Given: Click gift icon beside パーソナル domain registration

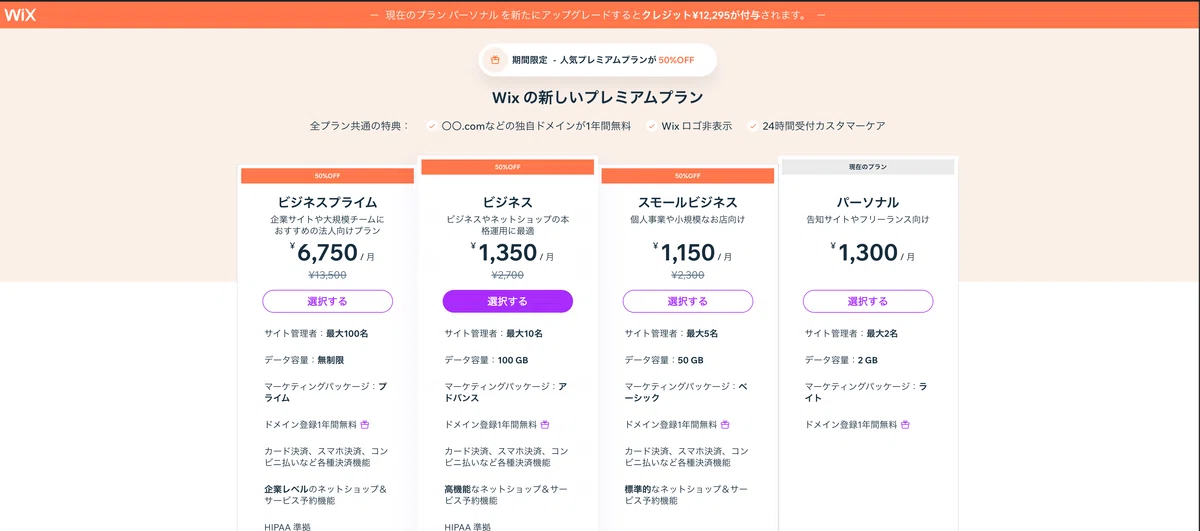Looking at the screenshot, I should coord(905,424).
